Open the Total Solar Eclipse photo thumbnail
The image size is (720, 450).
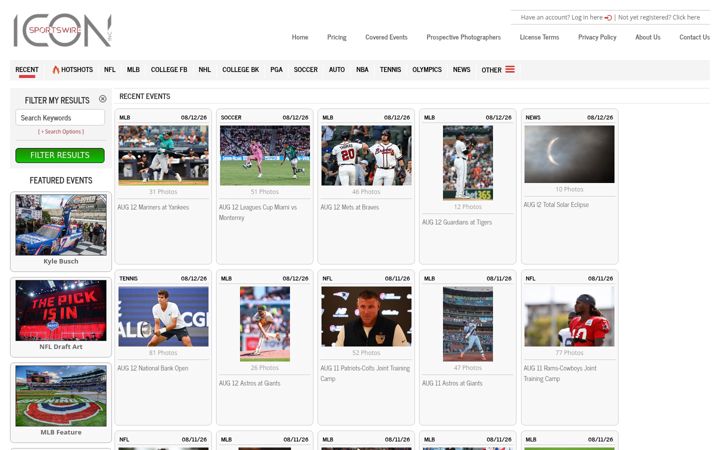point(569,154)
